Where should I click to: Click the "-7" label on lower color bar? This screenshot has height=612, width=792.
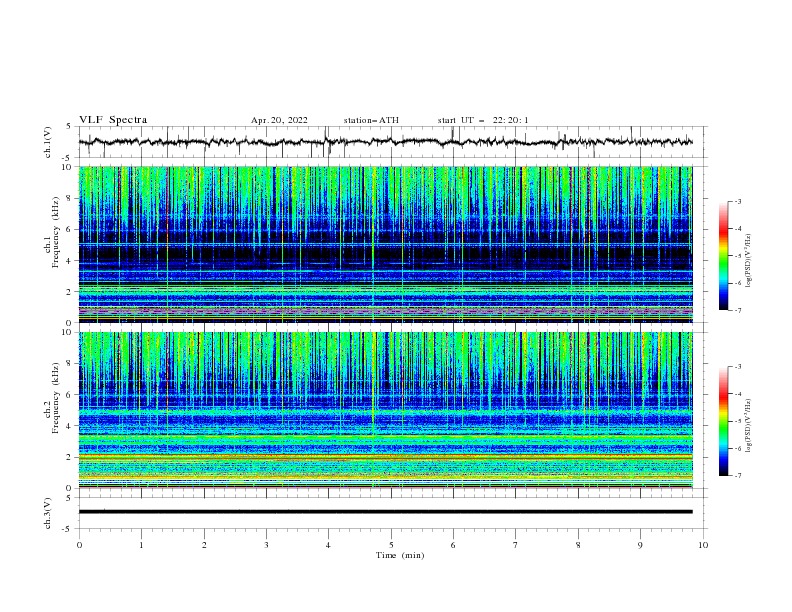coord(737,476)
